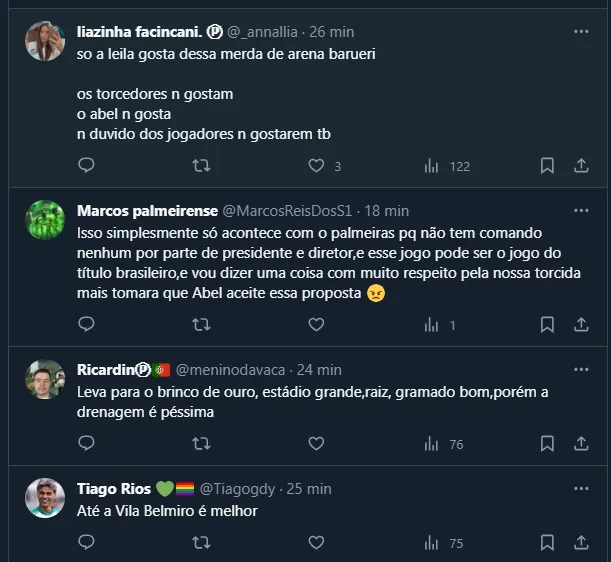Bookmark liazinha facincani's tweet
Image resolution: width=611 pixels, height=562 pixels.
(x=547, y=166)
